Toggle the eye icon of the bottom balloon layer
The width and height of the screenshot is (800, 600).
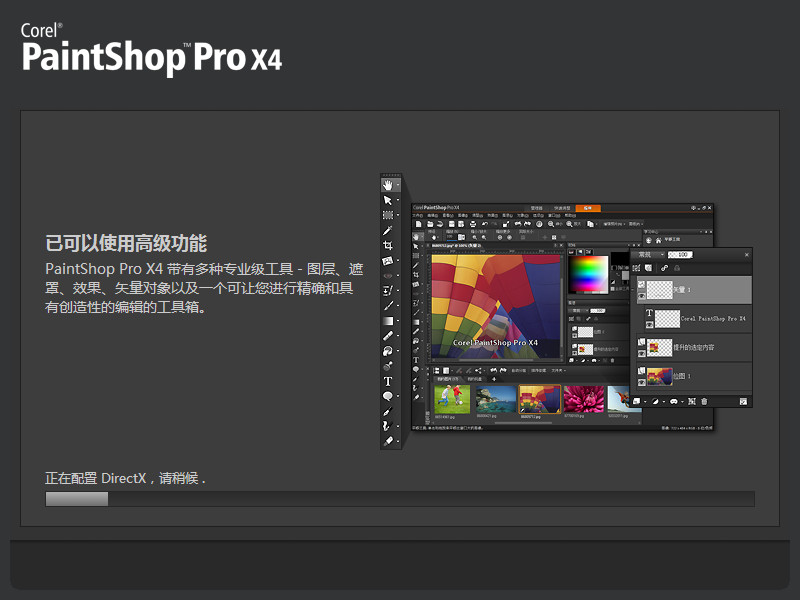point(642,382)
